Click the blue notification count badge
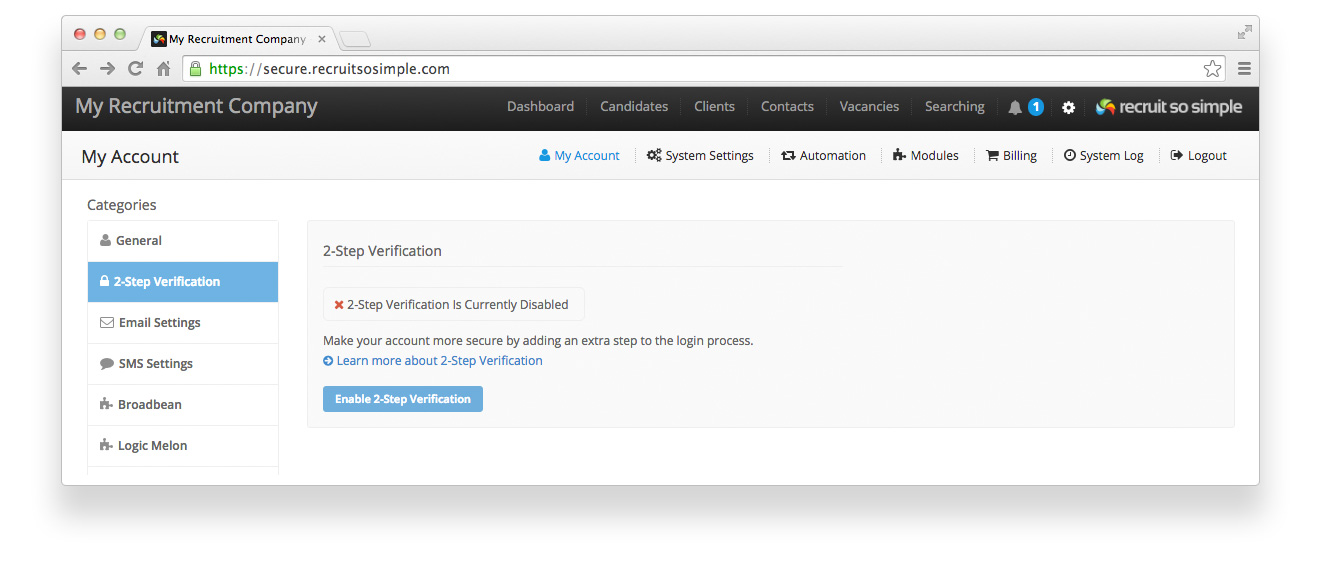The image size is (1325, 562). pyautogui.click(x=1036, y=107)
